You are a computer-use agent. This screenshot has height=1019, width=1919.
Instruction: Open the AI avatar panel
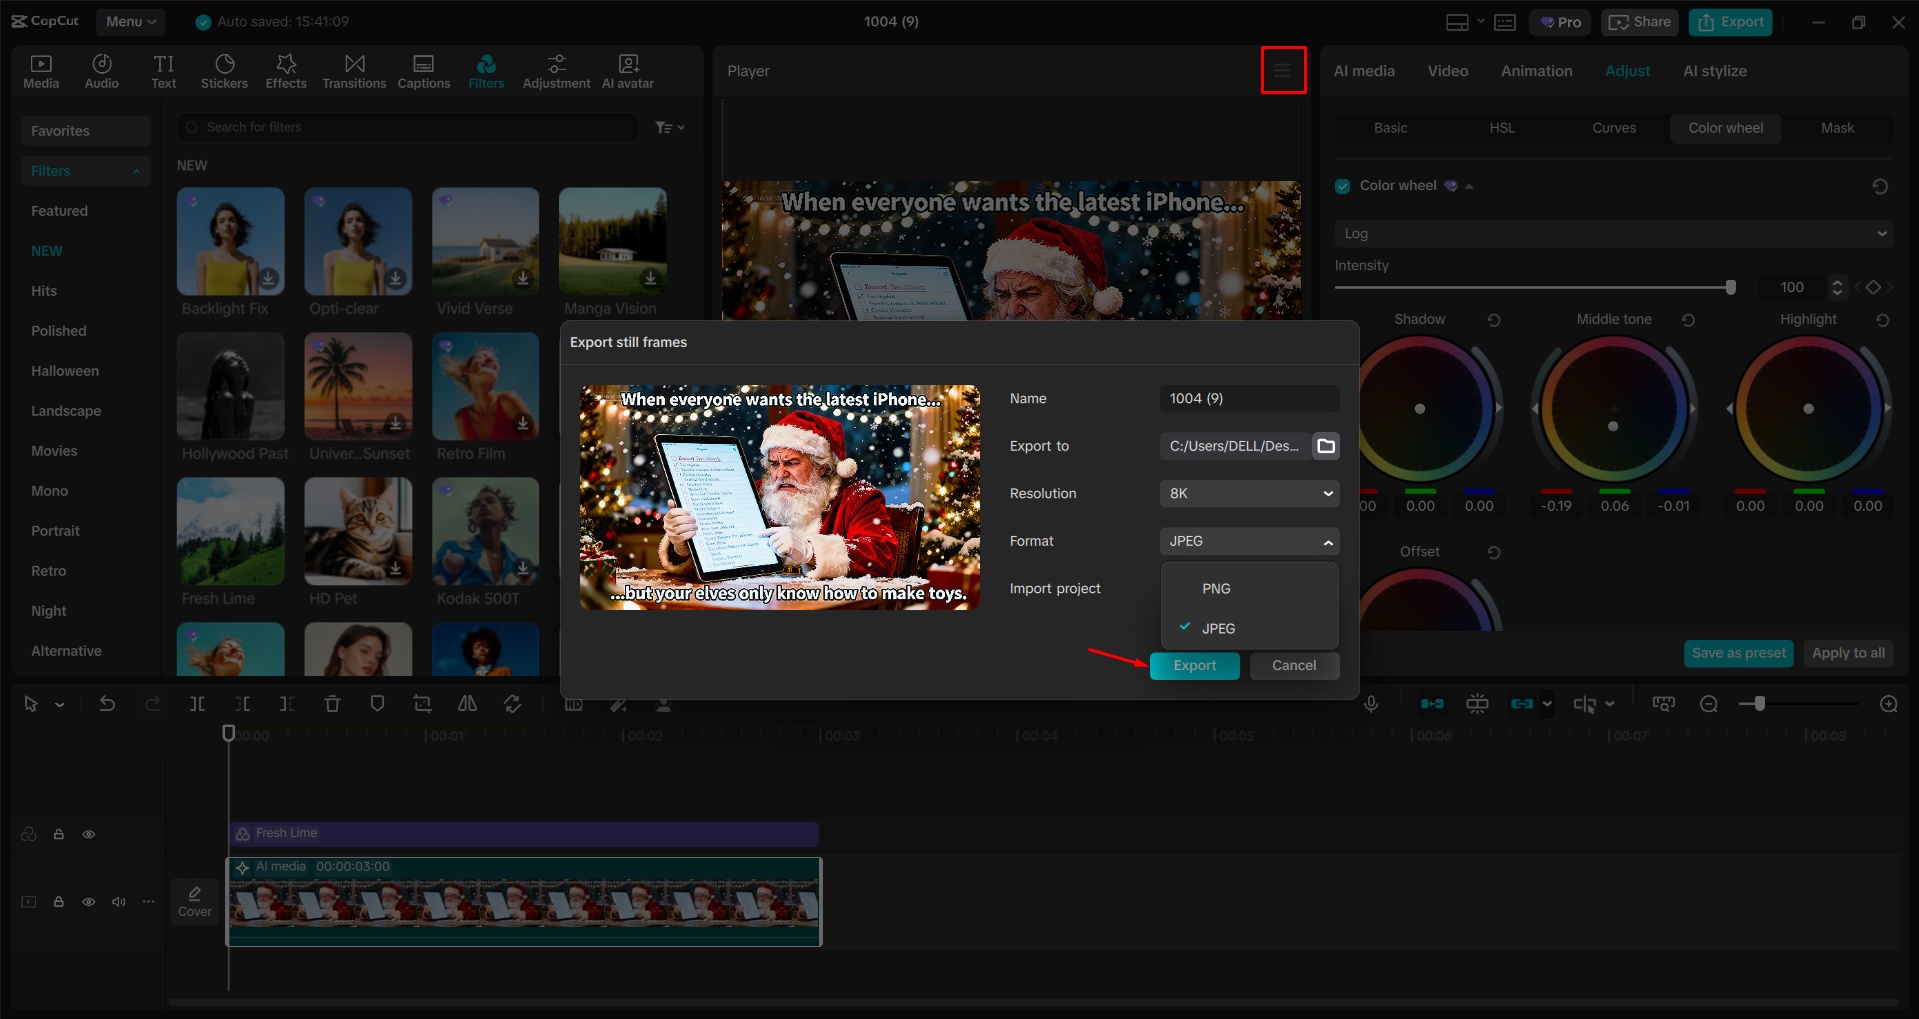(x=627, y=70)
